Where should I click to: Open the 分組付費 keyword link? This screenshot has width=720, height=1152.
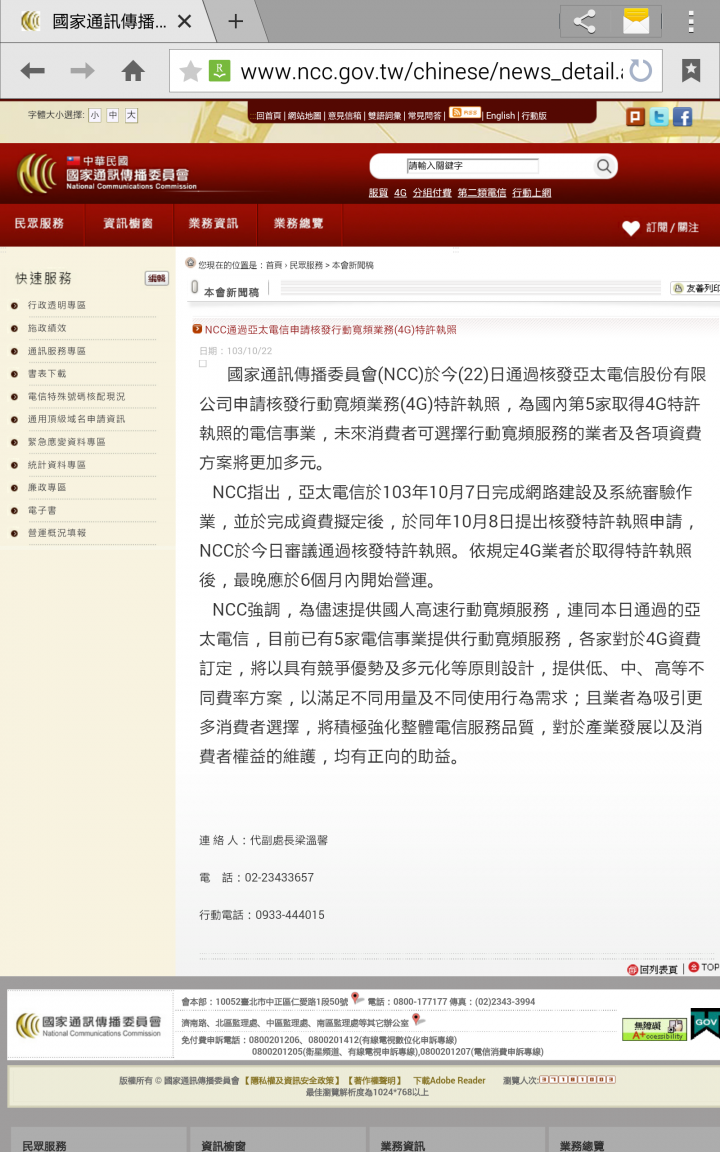(x=432, y=193)
